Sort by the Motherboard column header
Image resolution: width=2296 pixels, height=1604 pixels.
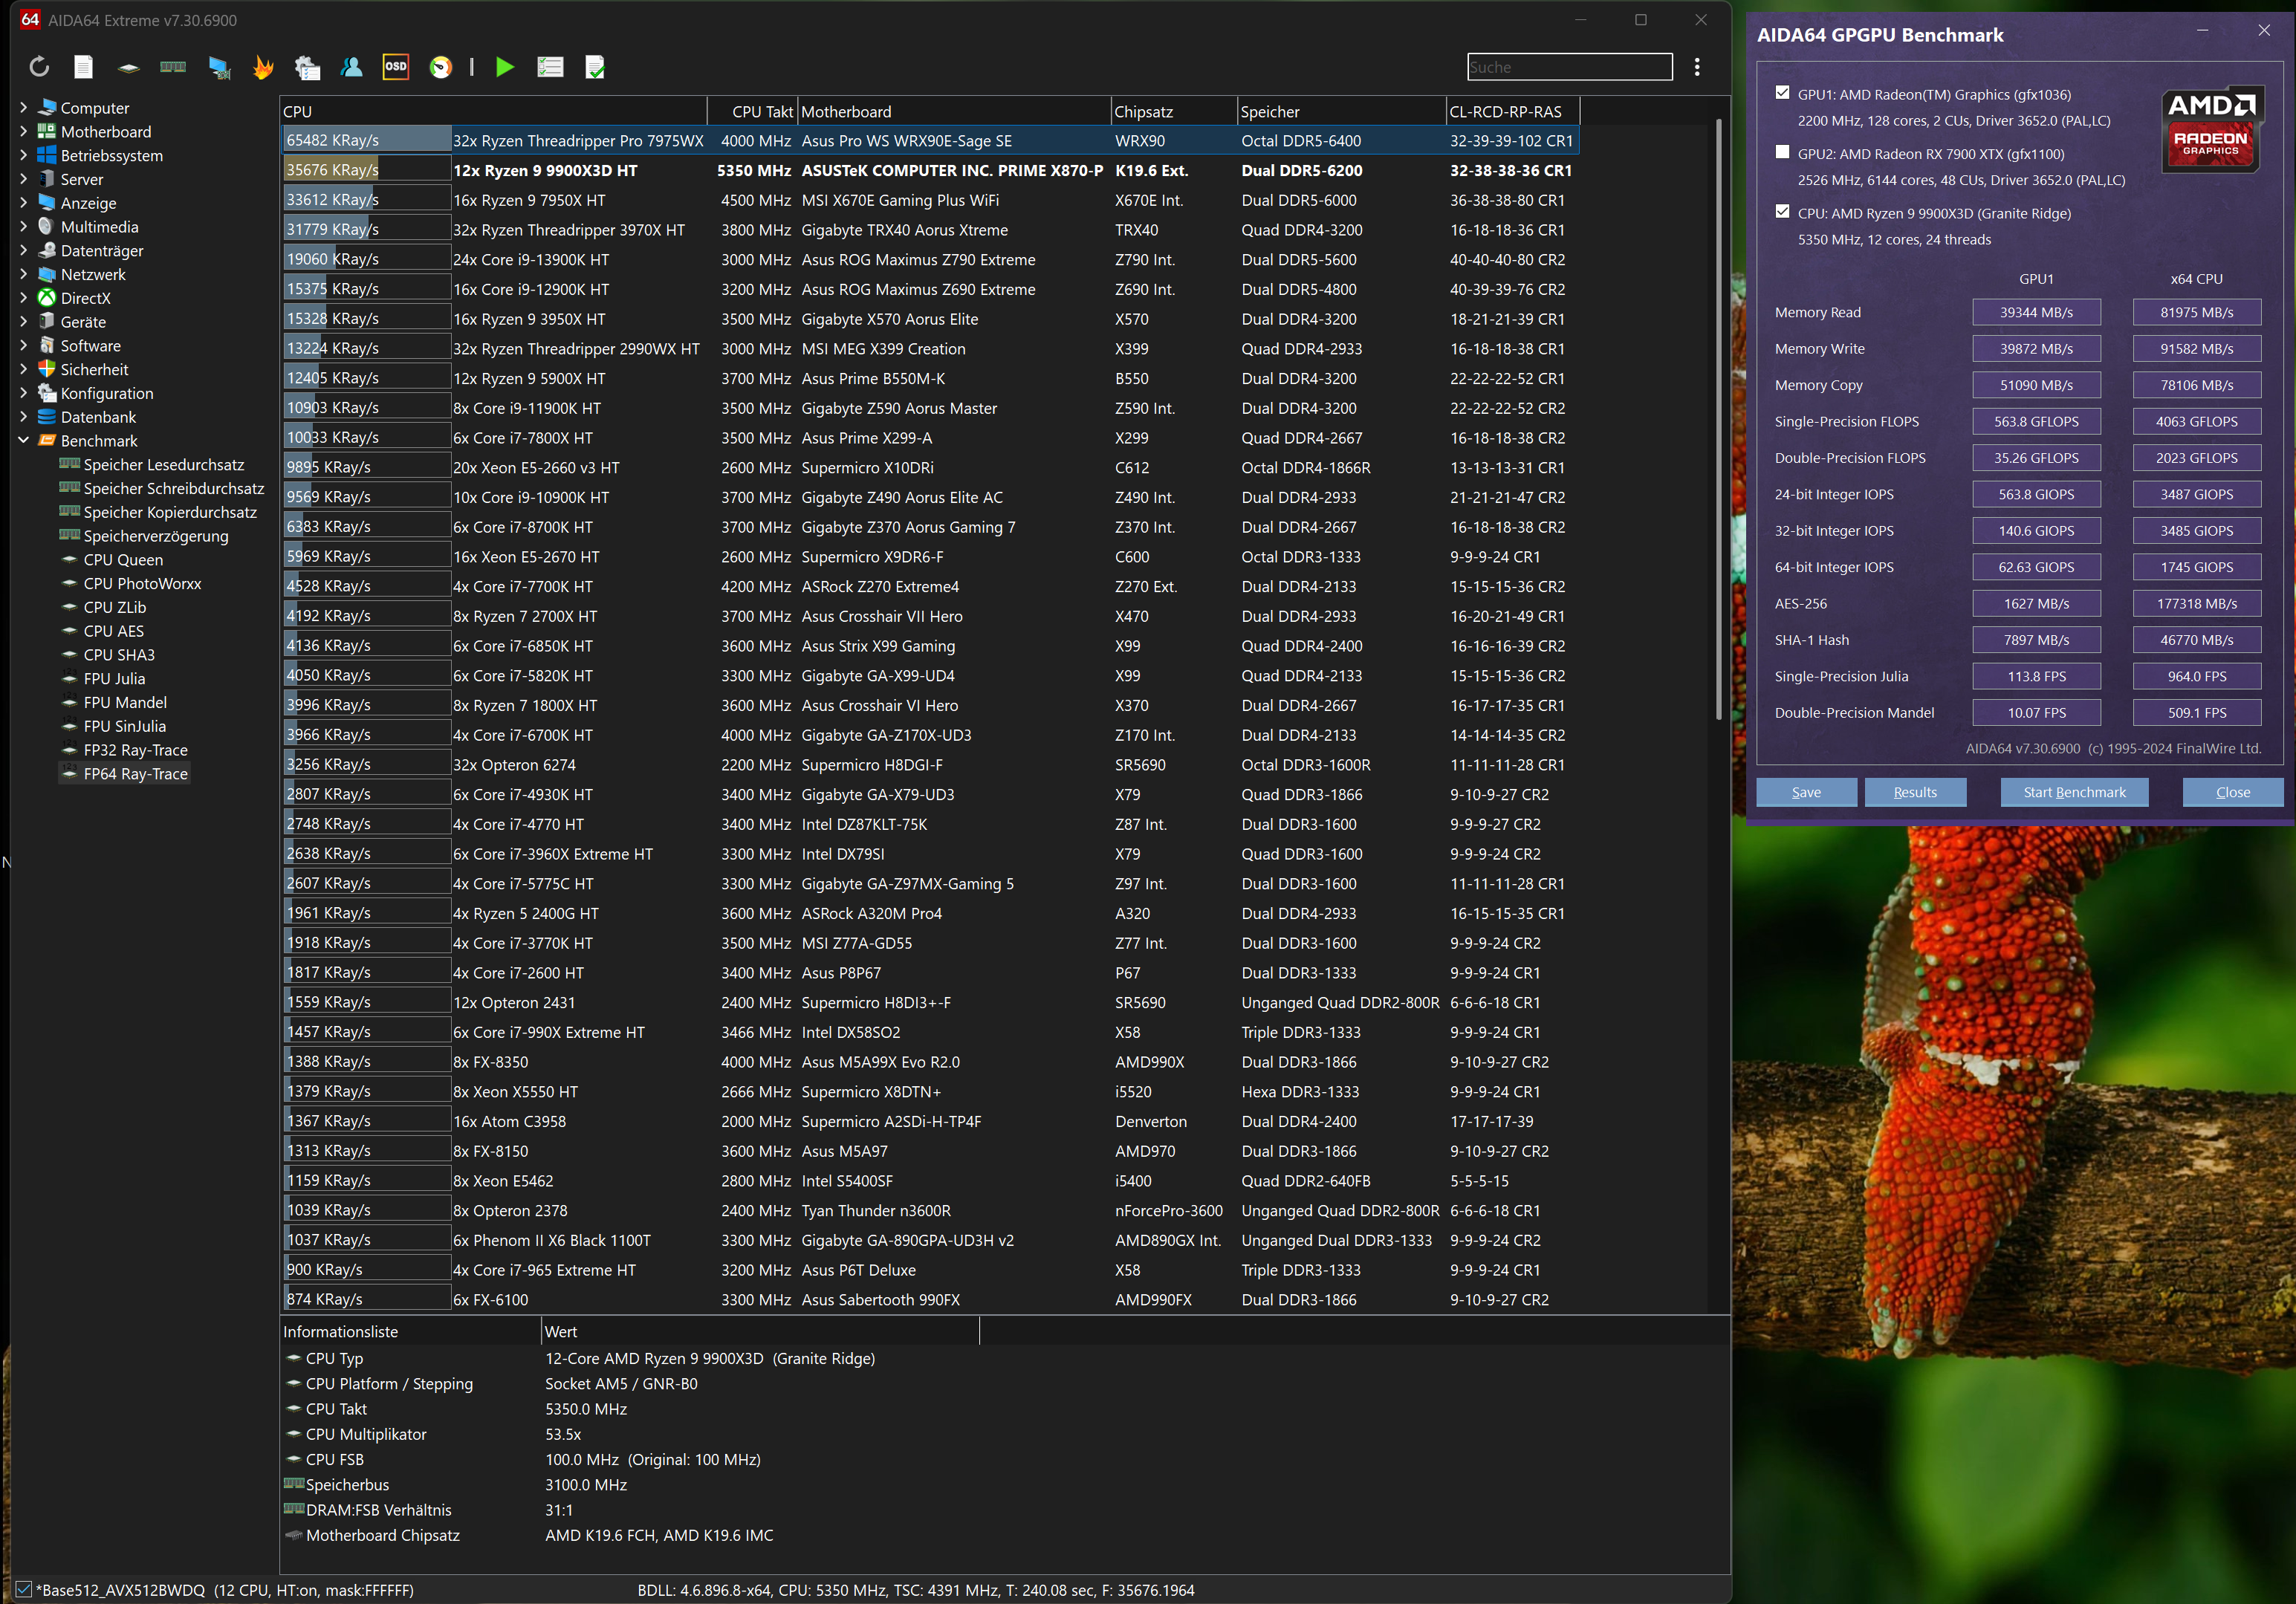coord(954,111)
